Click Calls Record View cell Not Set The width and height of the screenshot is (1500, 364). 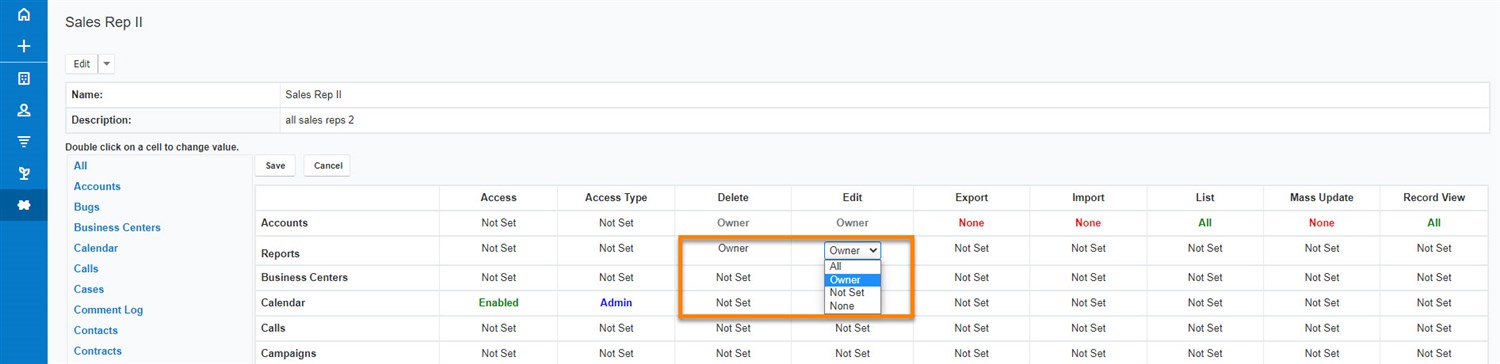(1434, 328)
